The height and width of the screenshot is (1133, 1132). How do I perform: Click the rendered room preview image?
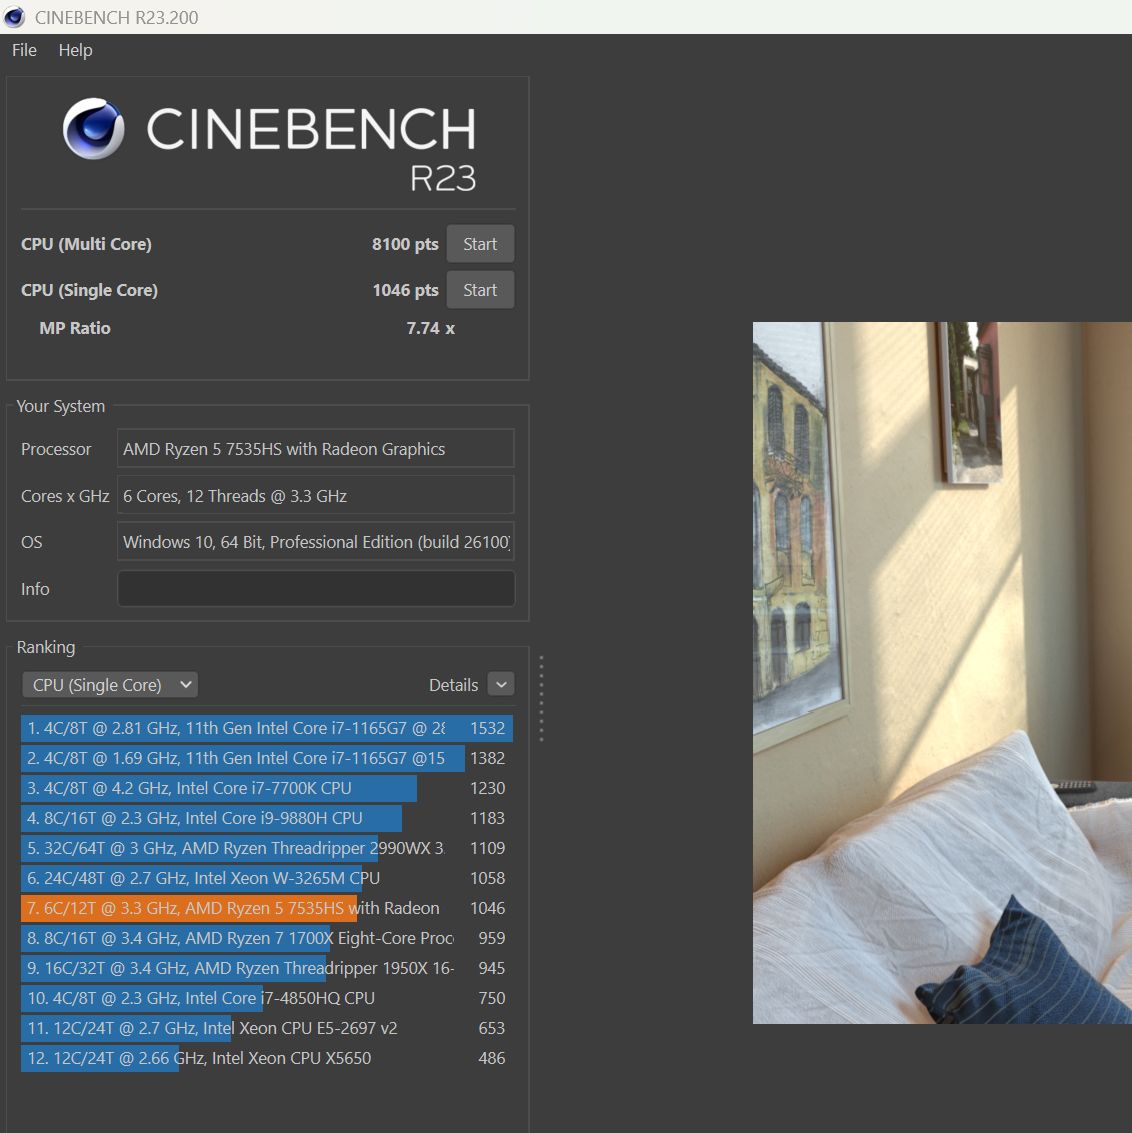pos(942,673)
